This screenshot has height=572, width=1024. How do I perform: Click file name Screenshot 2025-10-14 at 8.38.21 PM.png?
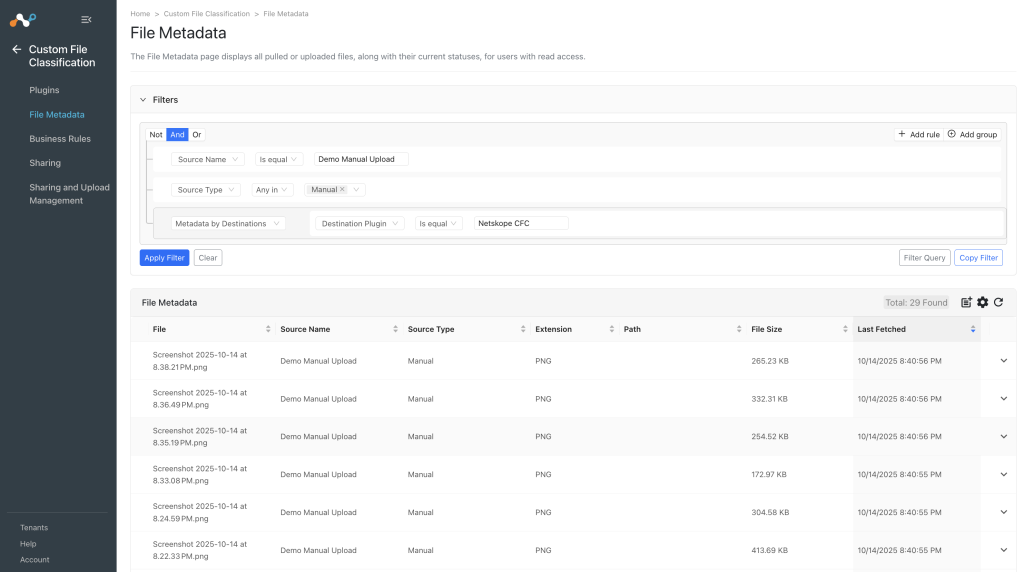(x=200, y=361)
